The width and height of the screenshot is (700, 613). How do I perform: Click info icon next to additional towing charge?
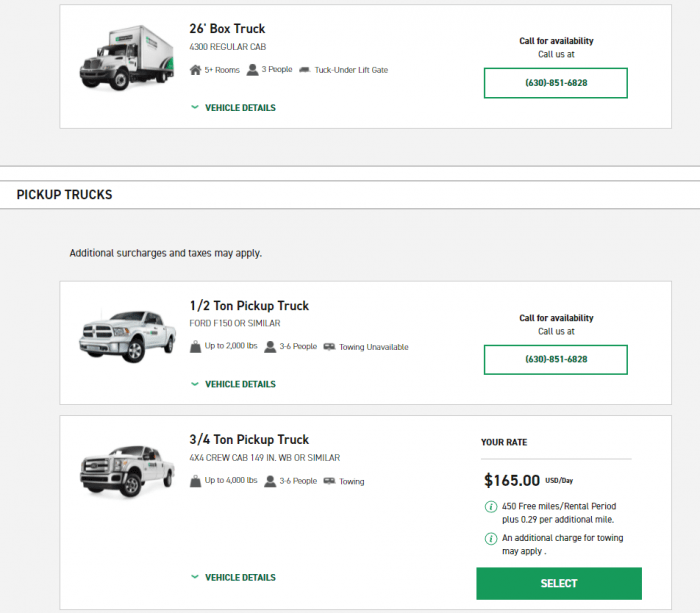[491, 538]
